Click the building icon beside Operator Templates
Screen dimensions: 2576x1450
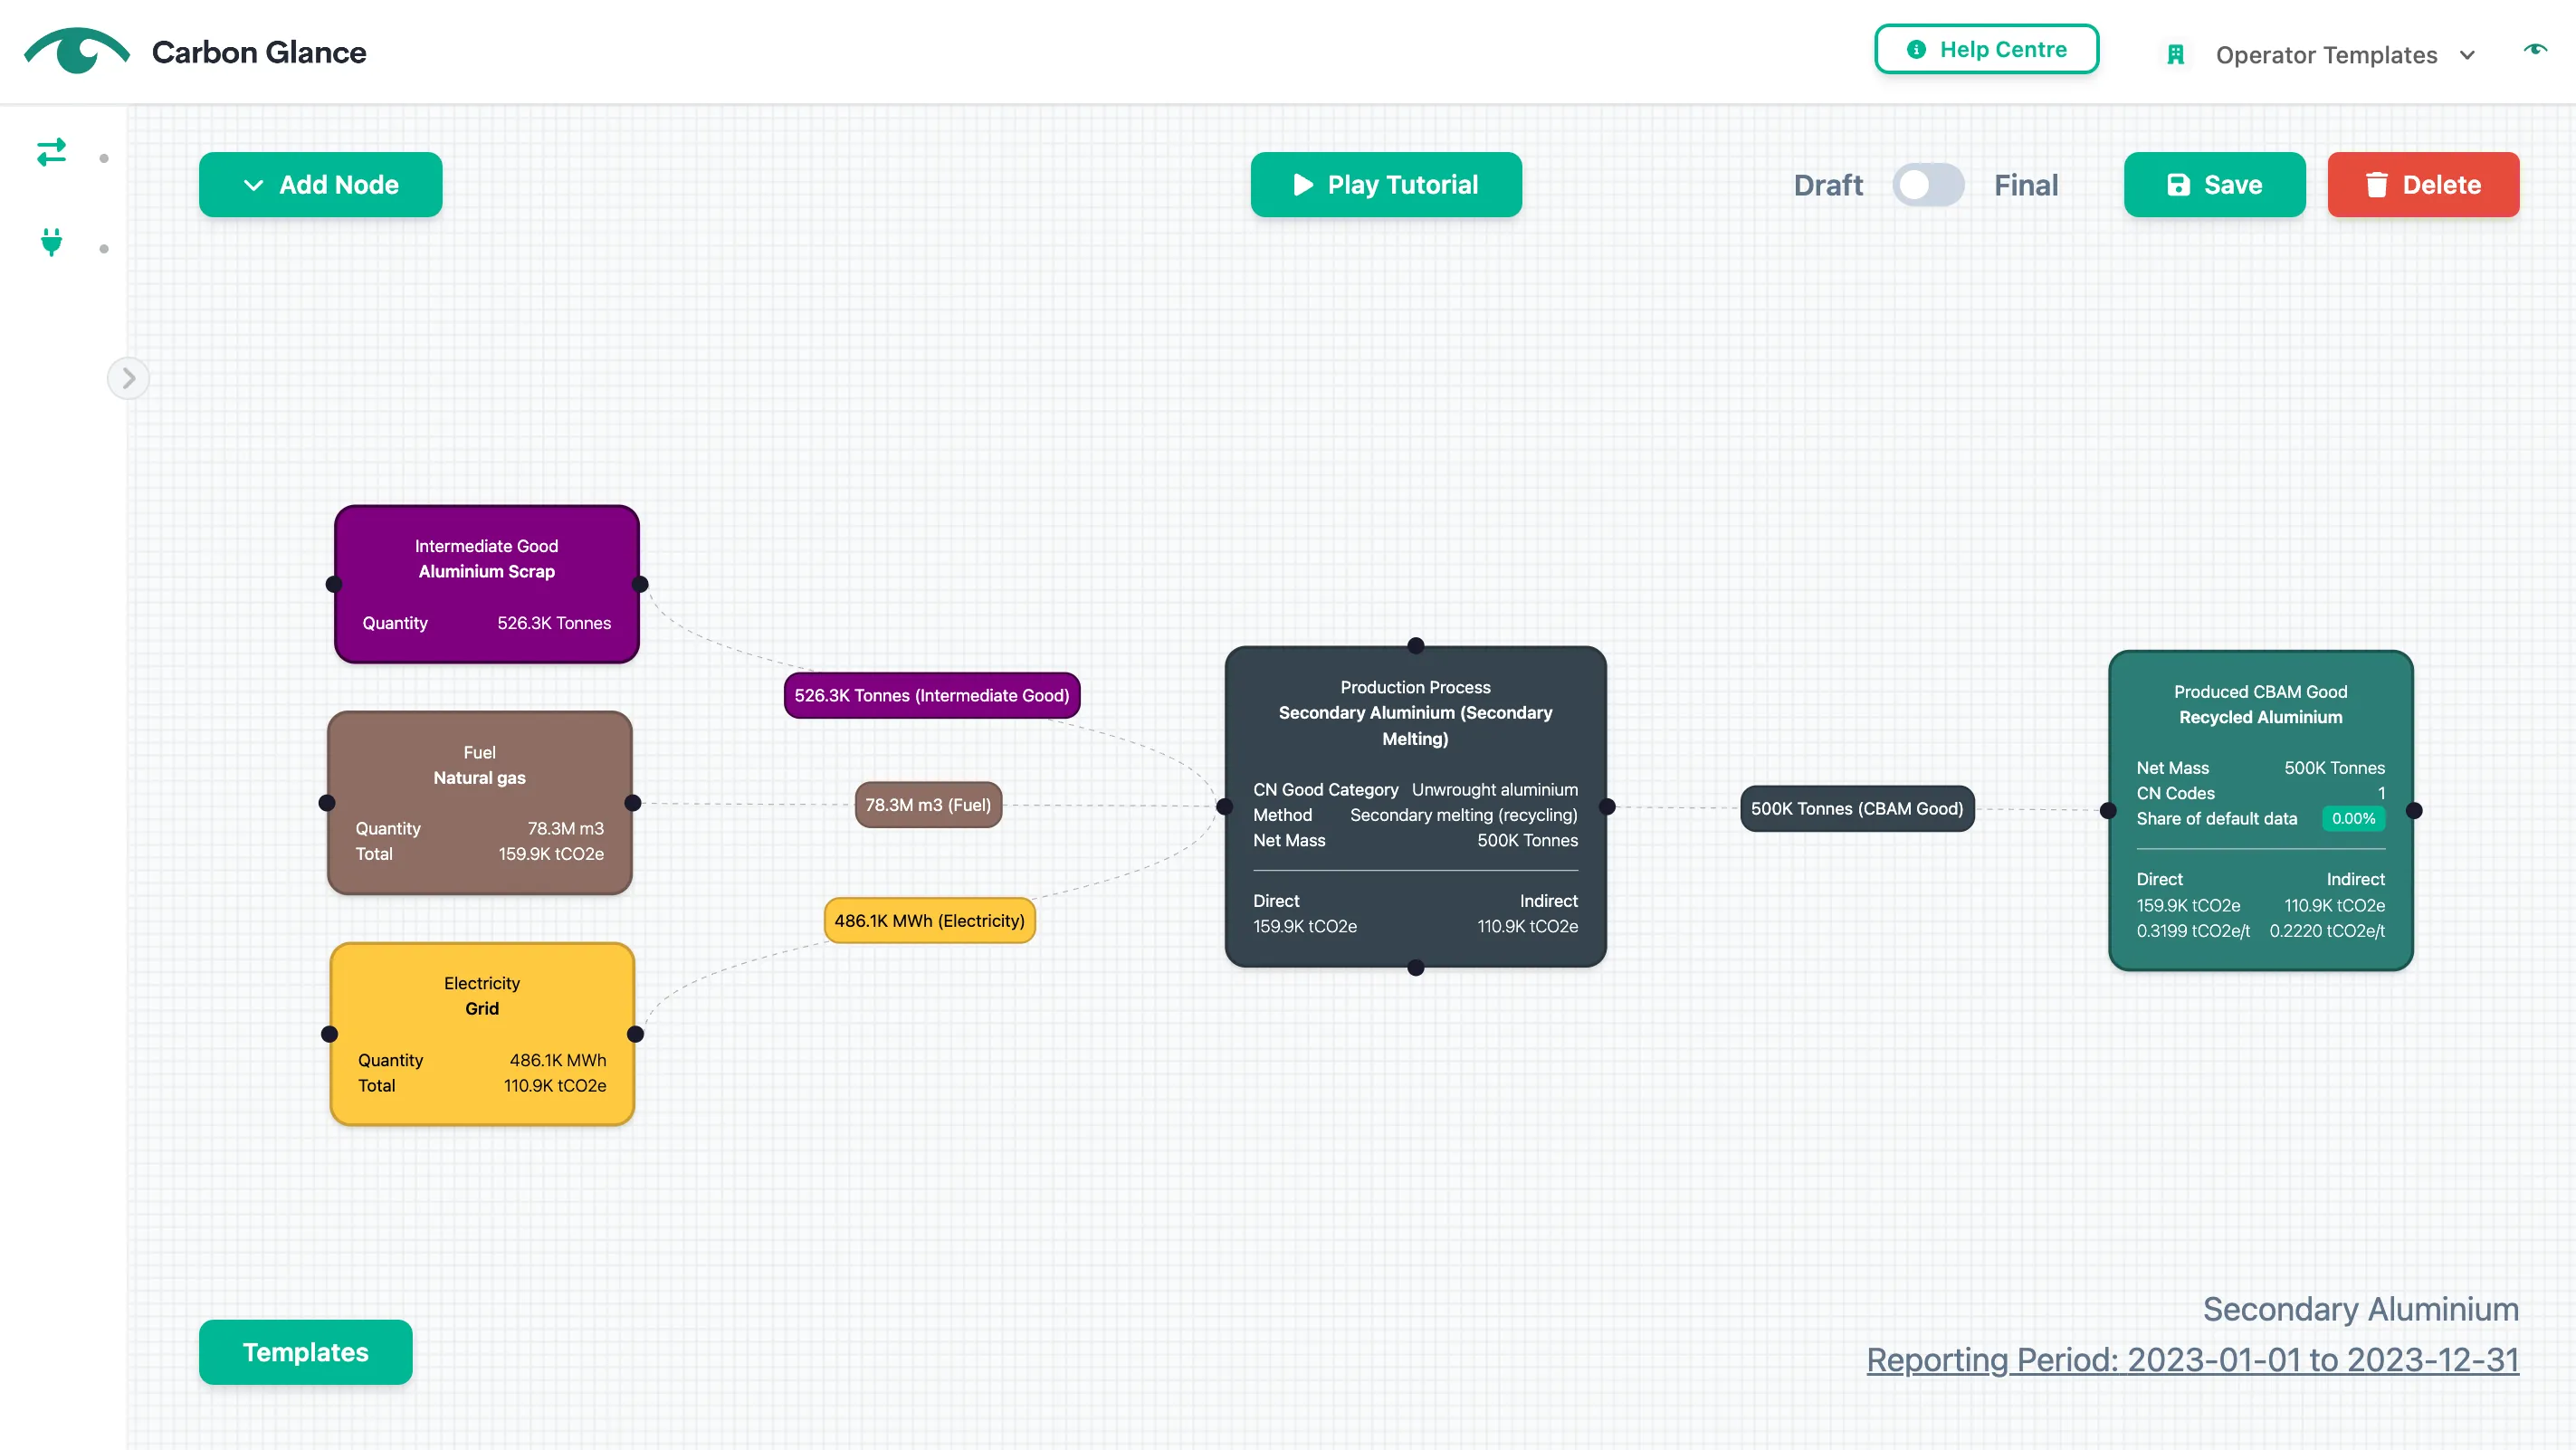(x=2175, y=55)
